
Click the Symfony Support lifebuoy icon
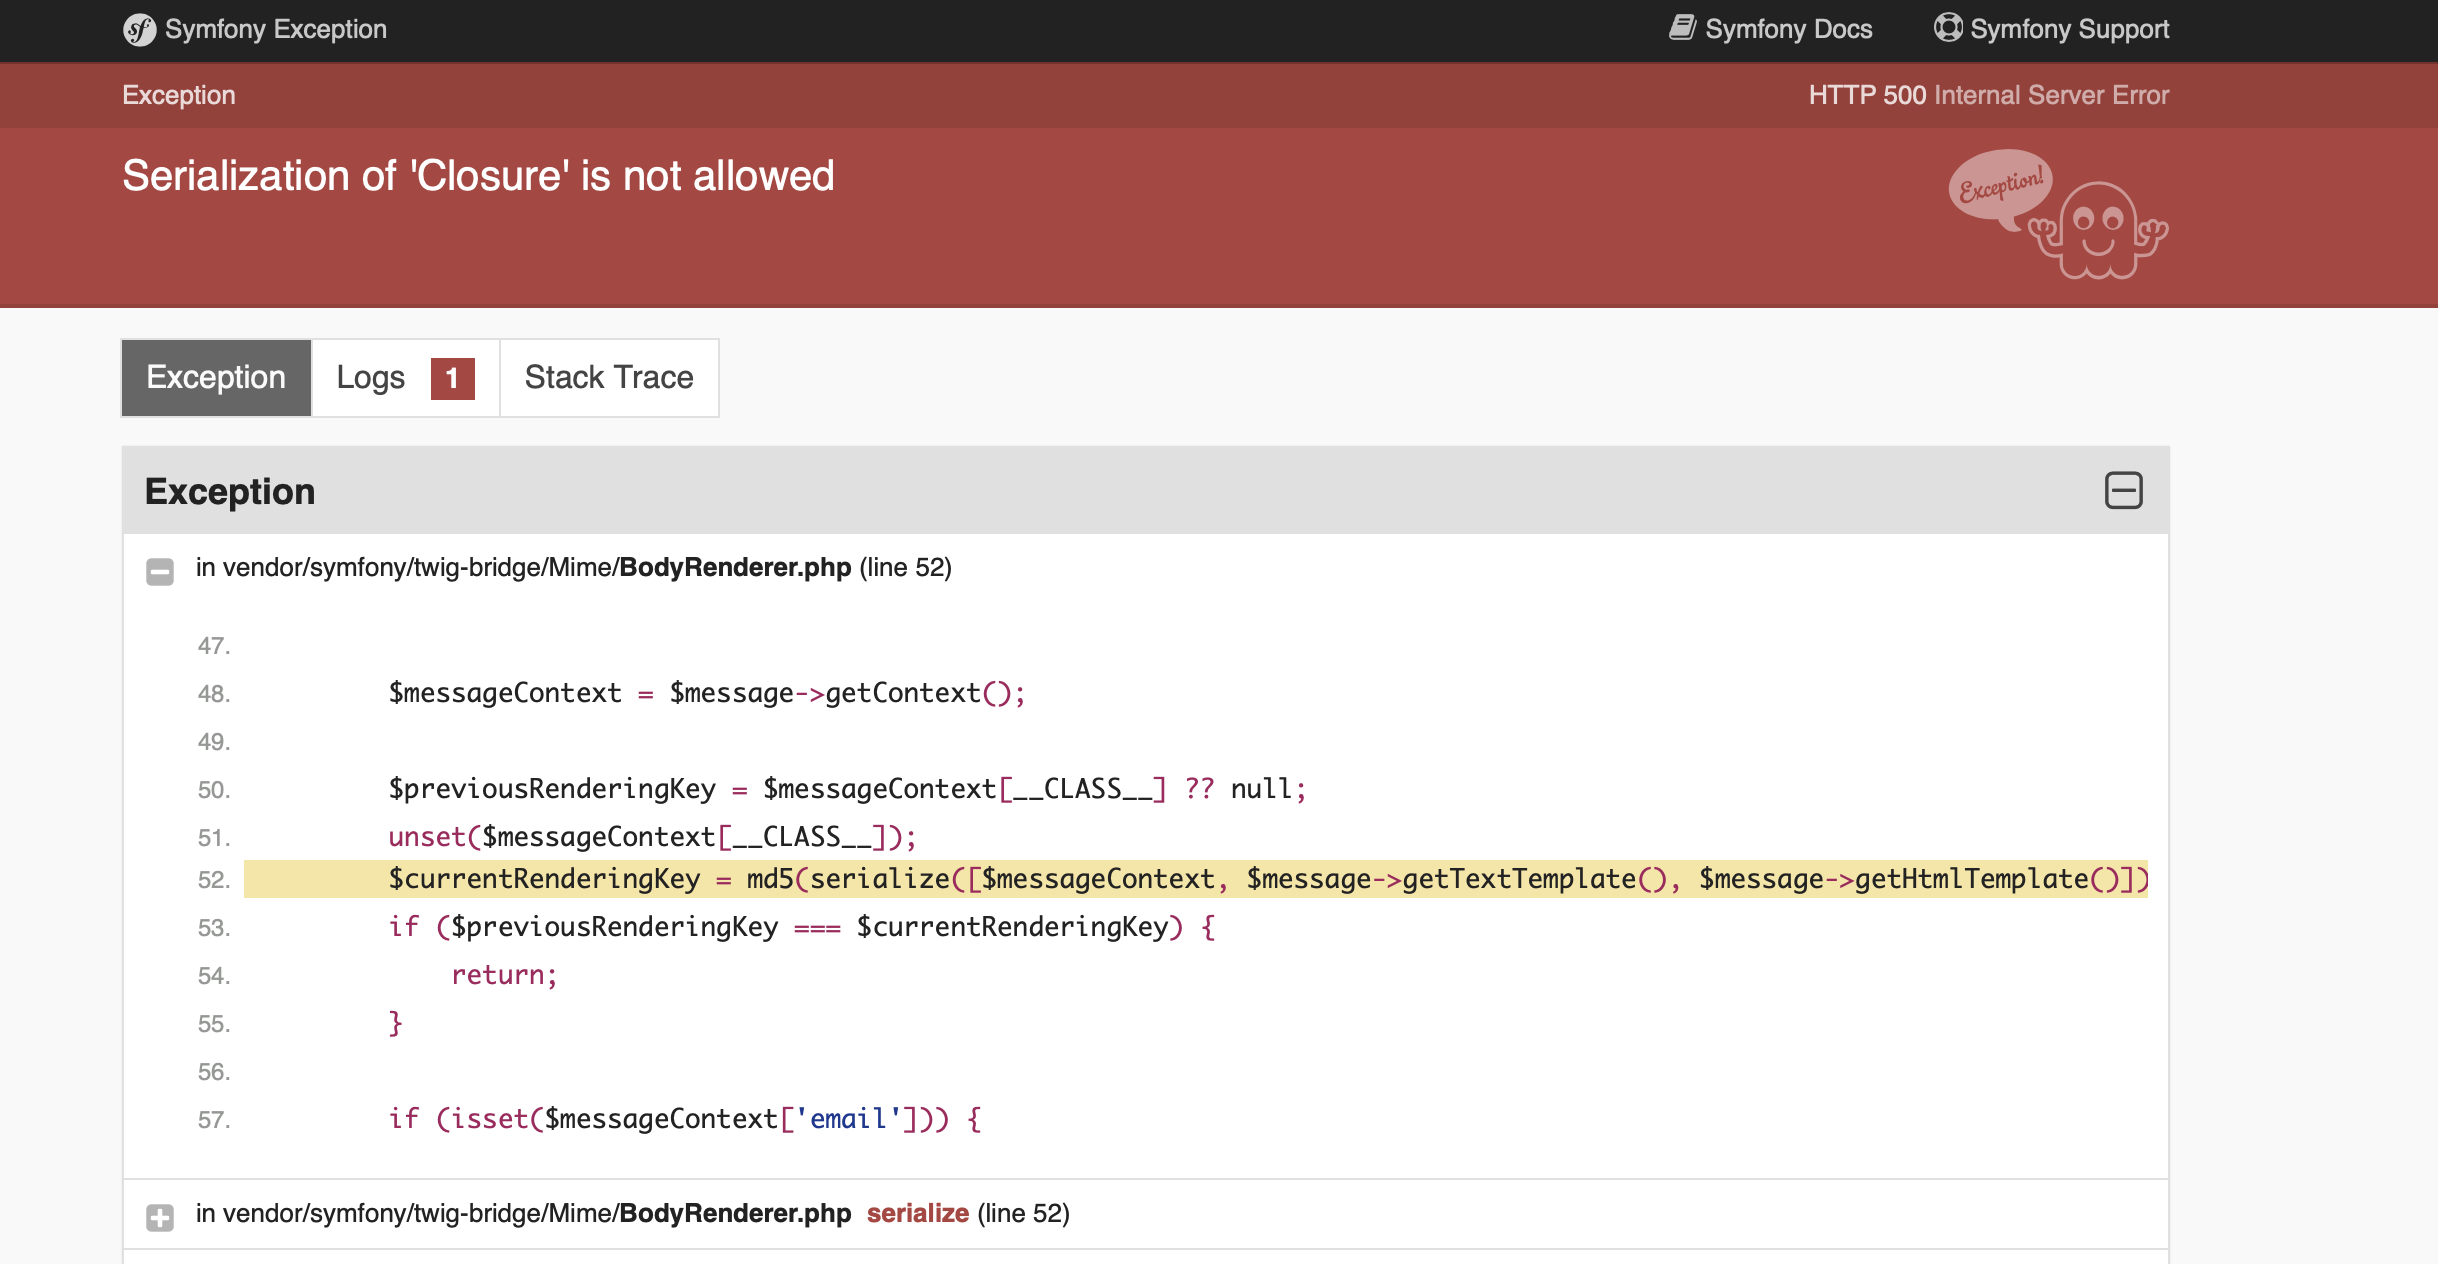(1948, 28)
